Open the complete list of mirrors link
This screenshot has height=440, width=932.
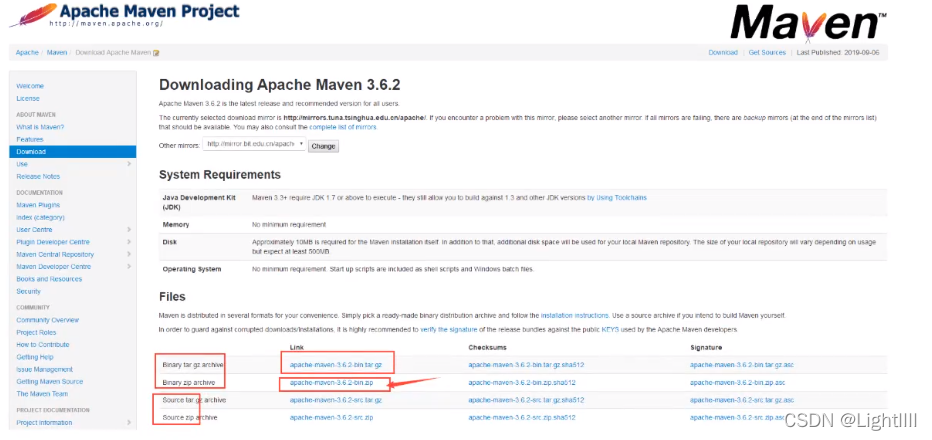coord(342,127)
